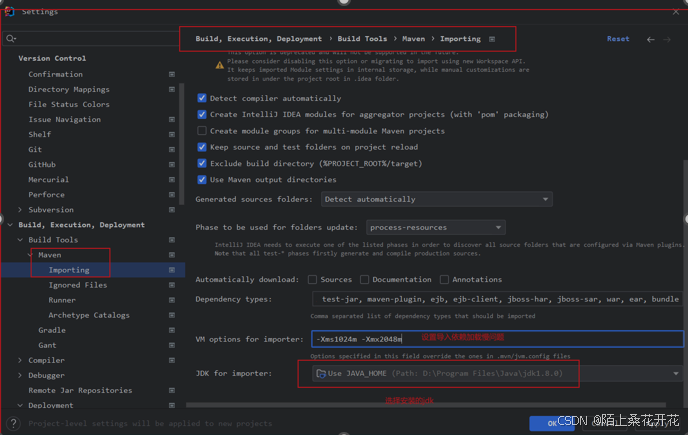Toggle Exclude build directory checkbox
The width and height of the screenshot is (688, 435).
click(202, 163)
